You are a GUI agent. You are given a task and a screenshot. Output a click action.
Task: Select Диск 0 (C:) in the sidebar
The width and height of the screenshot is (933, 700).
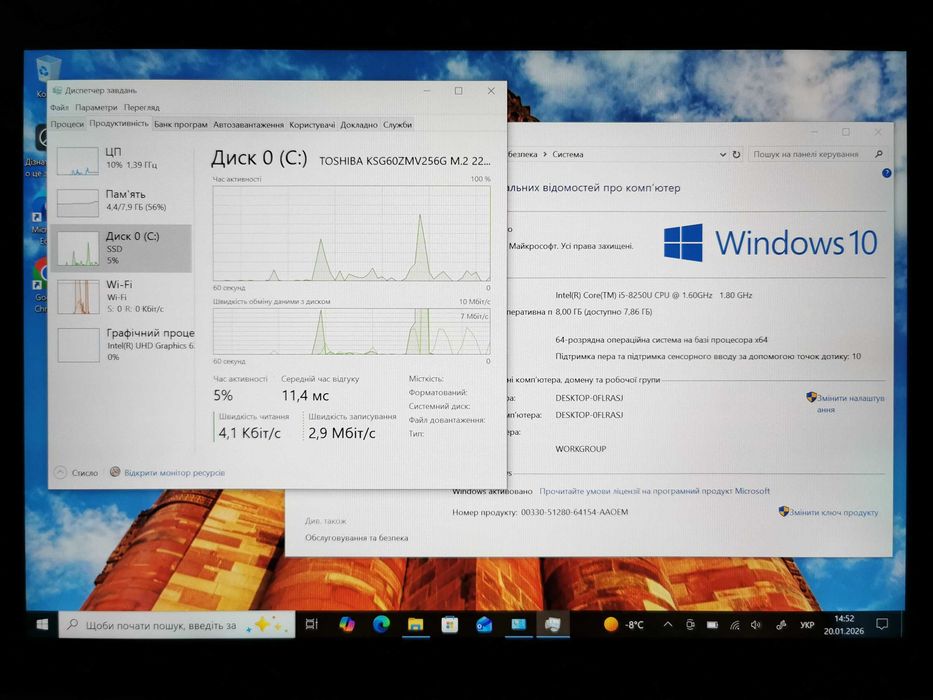tap(121, 248)
